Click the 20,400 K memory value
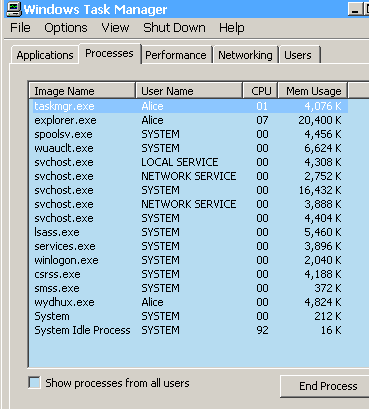 (320, 120)
